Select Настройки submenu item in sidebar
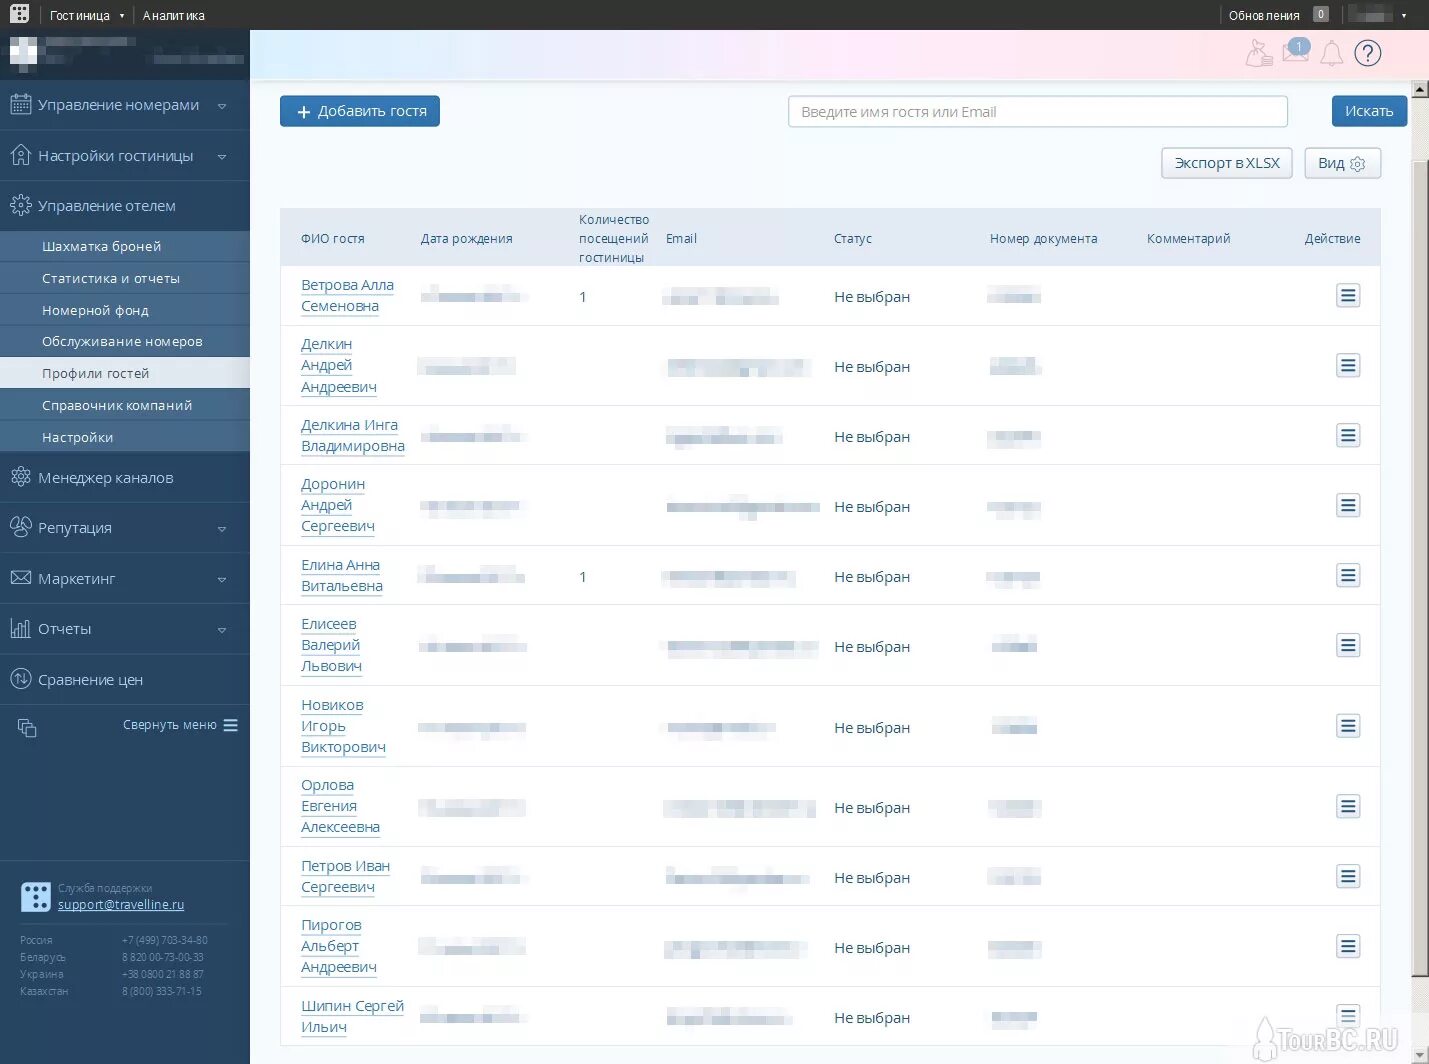 [x=124, y=437]
